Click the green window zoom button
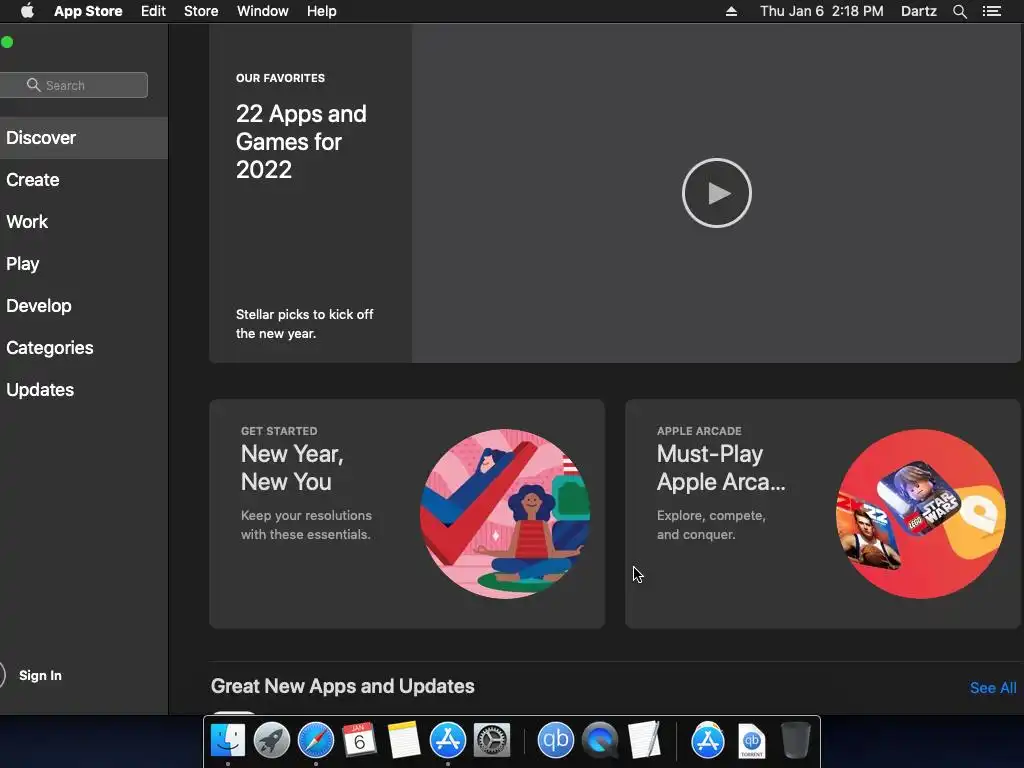The height and width of the screenshot is (768, 1024). (7, 42)
